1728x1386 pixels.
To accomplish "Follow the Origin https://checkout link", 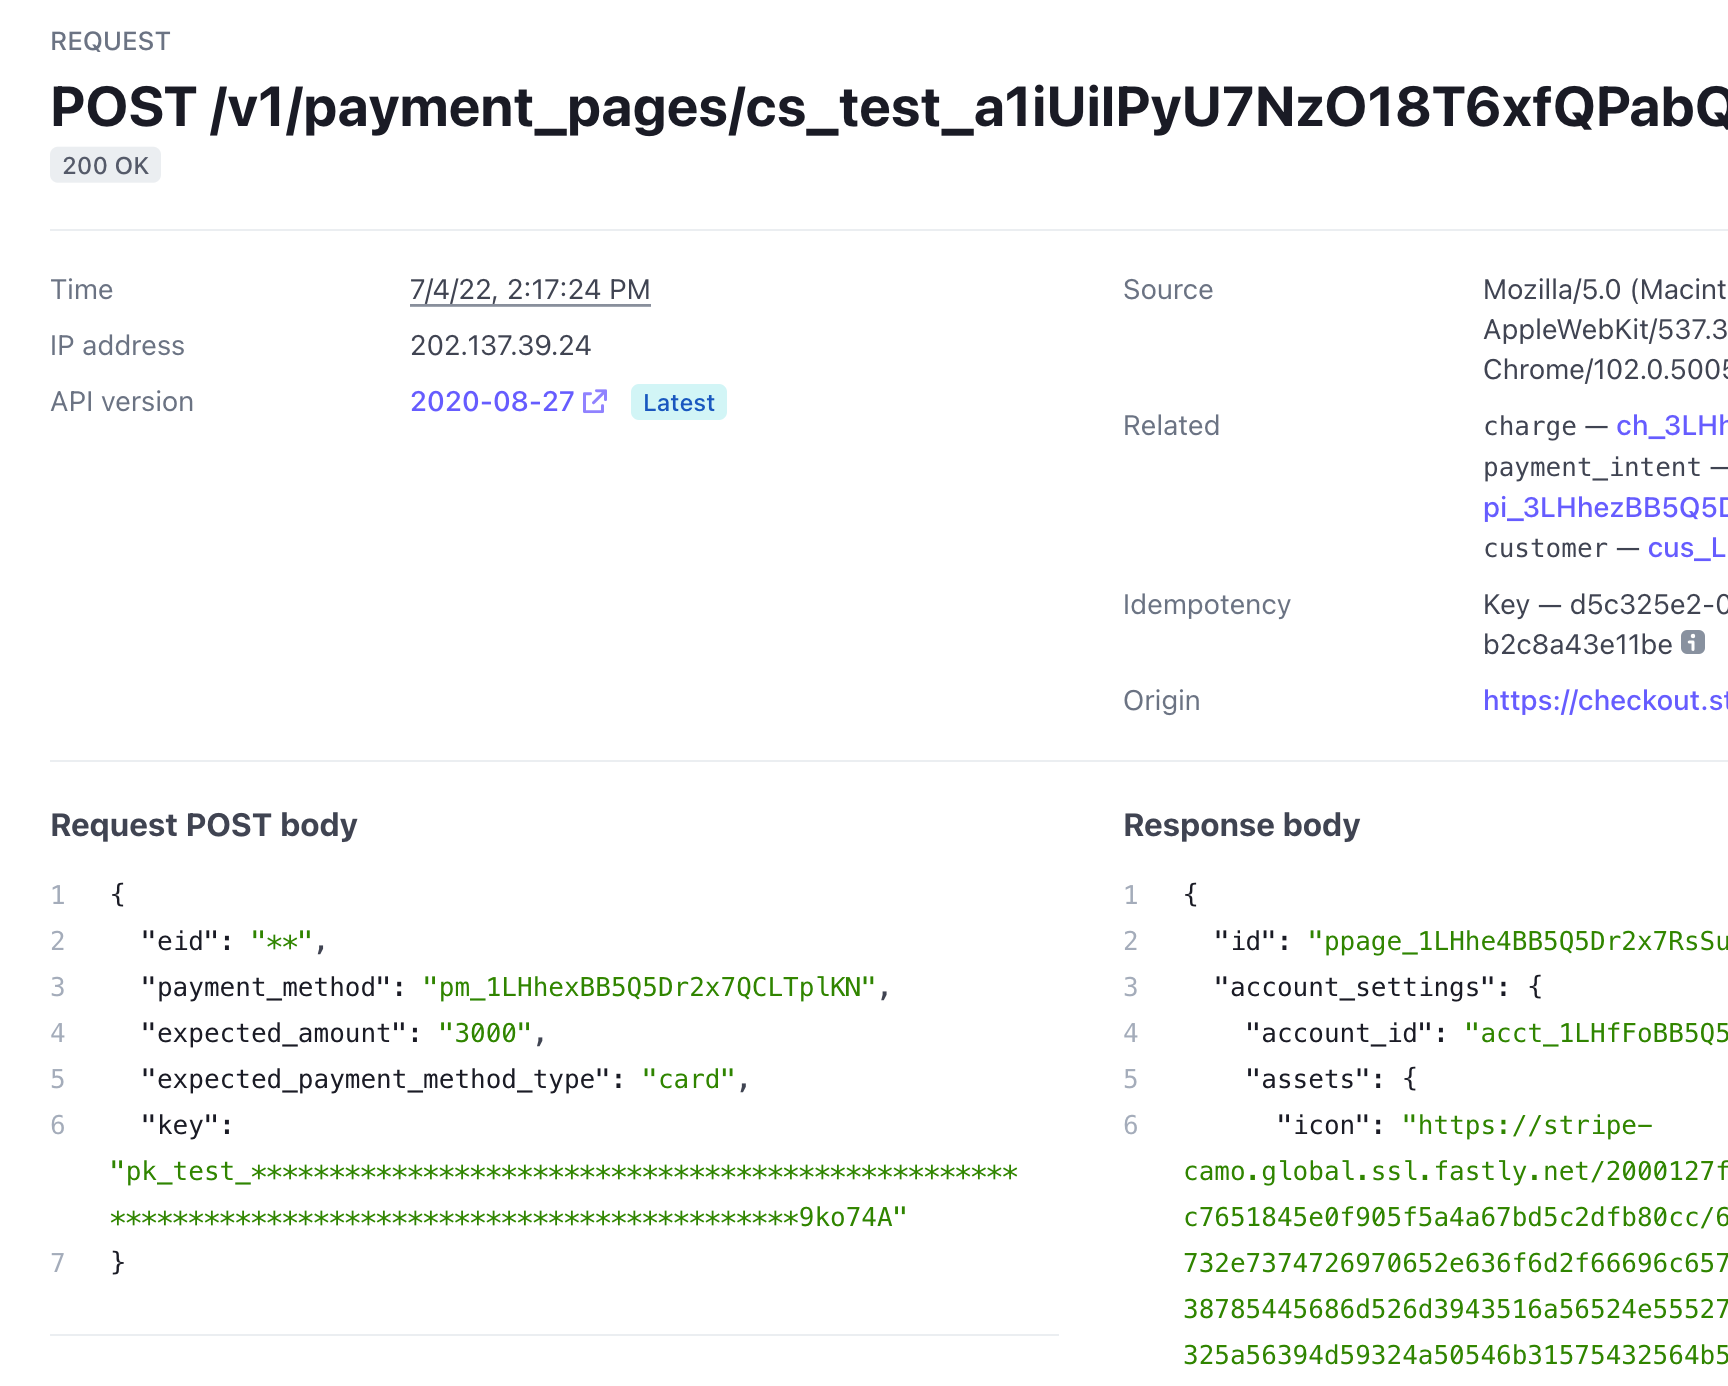I will (x=1604, y=700).
